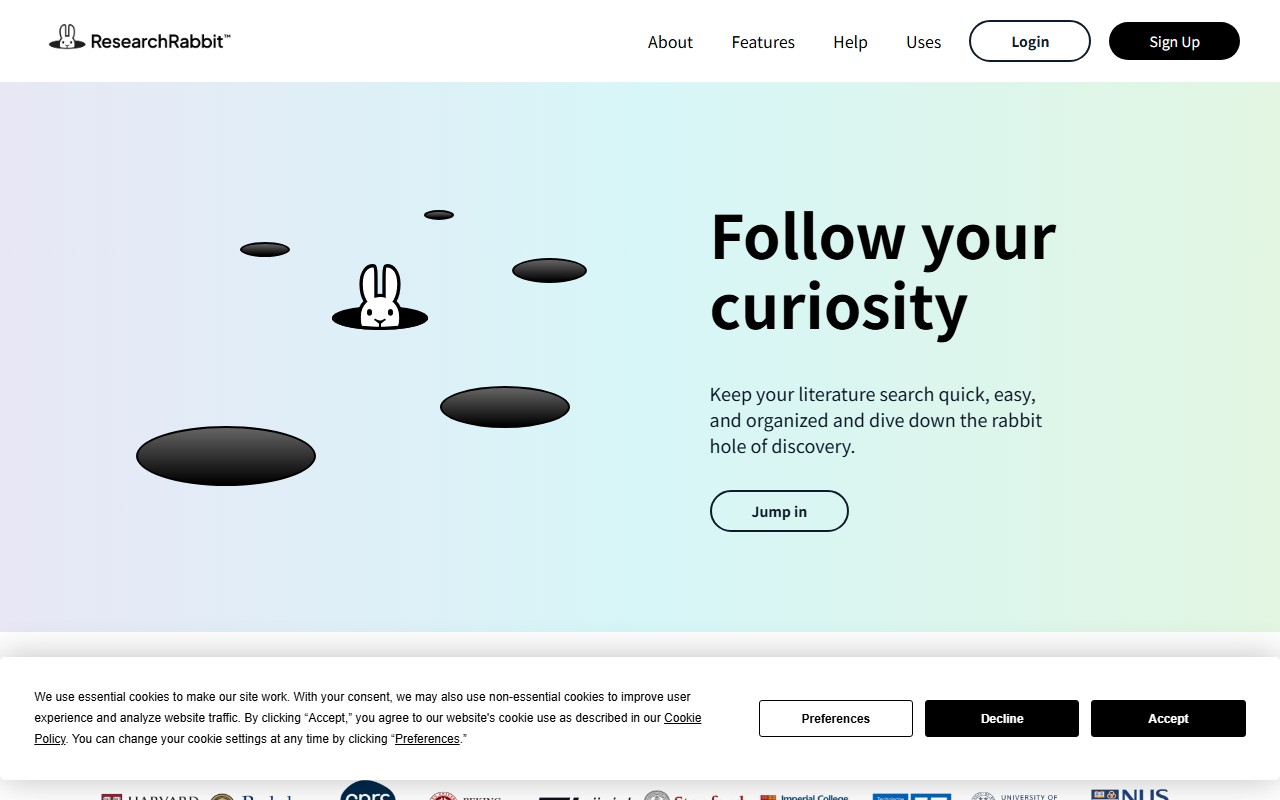The width and height of the screenshot is (1280, 800).
Task: Accept all cookies
Action: (1168, 718)
